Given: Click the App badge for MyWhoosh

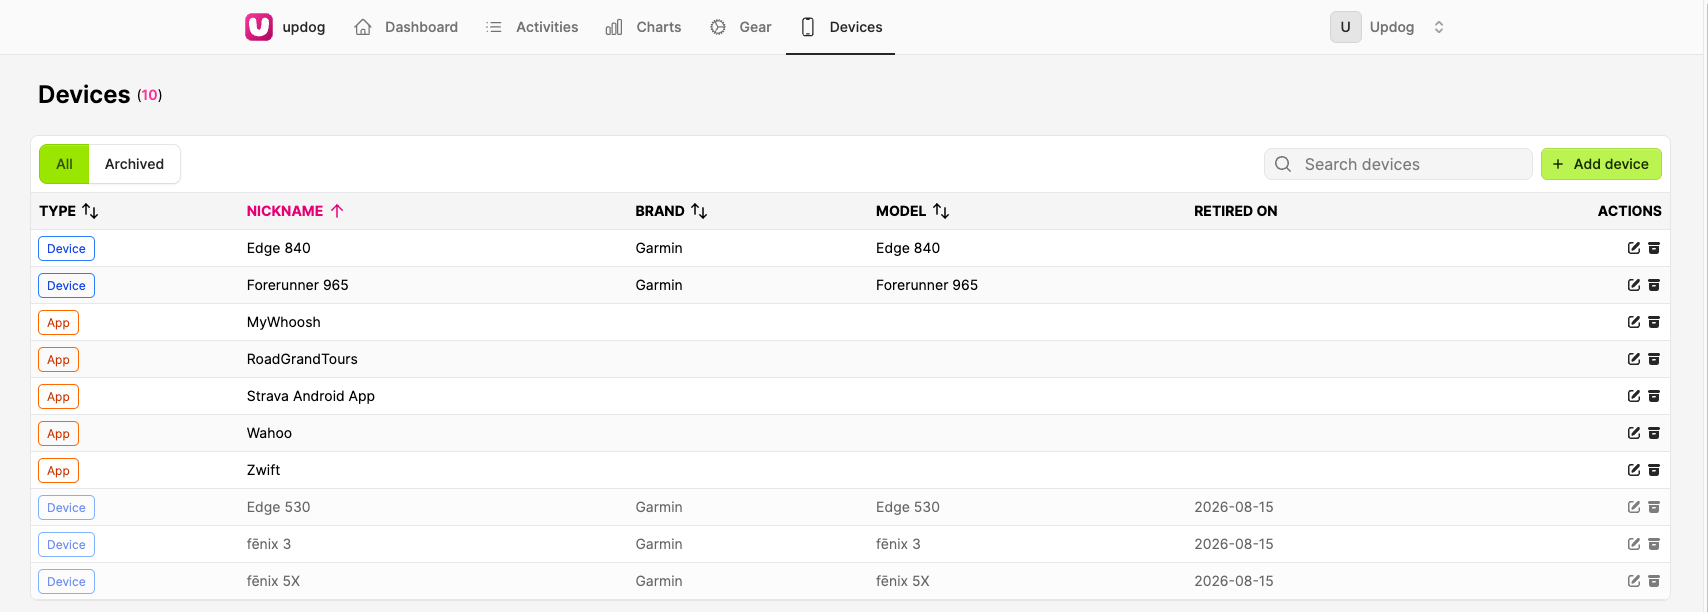Looking at the screenshot, I should click(58, 323).
